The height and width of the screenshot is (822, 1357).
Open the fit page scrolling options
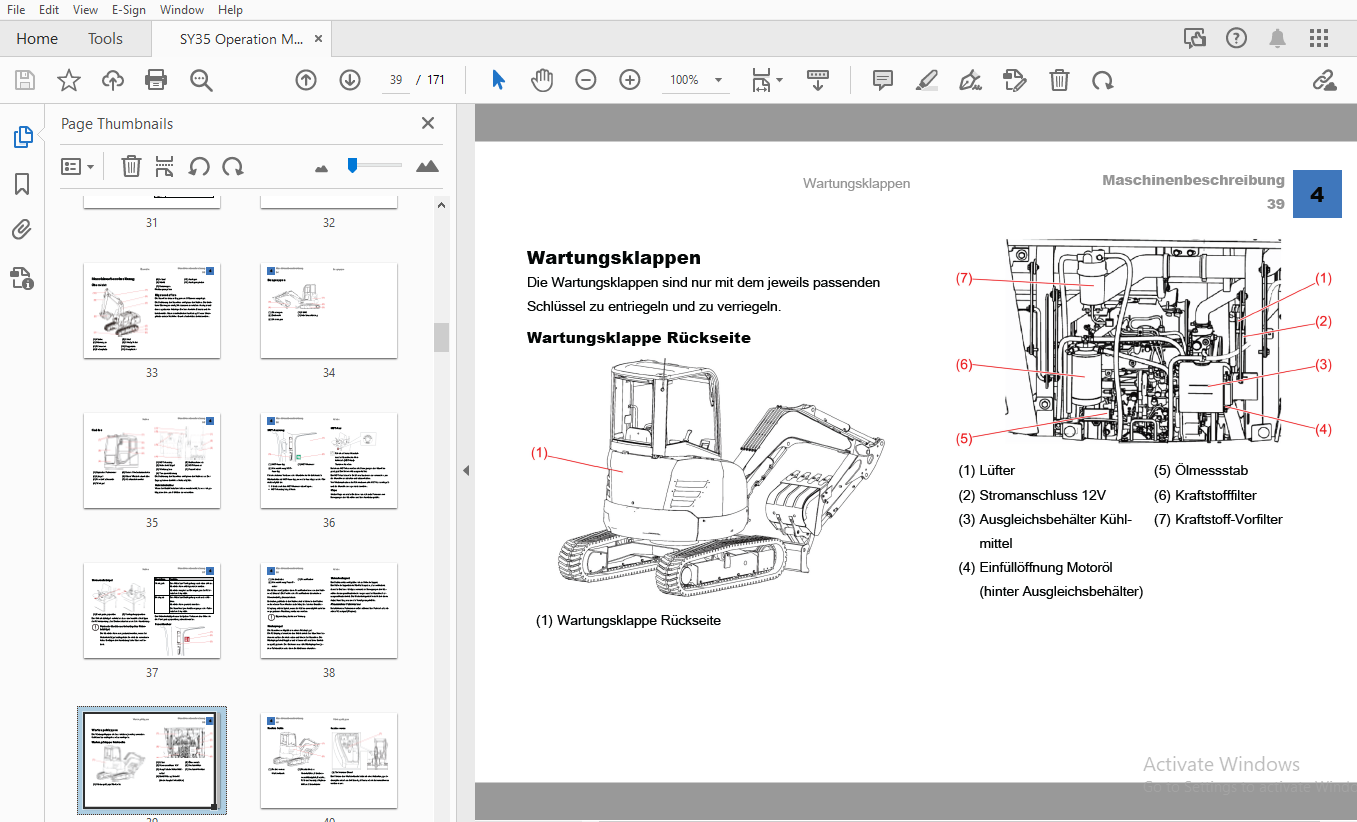(767, 80)
